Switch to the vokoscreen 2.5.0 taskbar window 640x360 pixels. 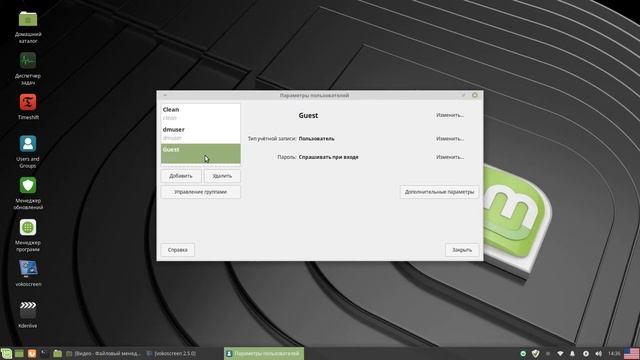click(171, 353)
